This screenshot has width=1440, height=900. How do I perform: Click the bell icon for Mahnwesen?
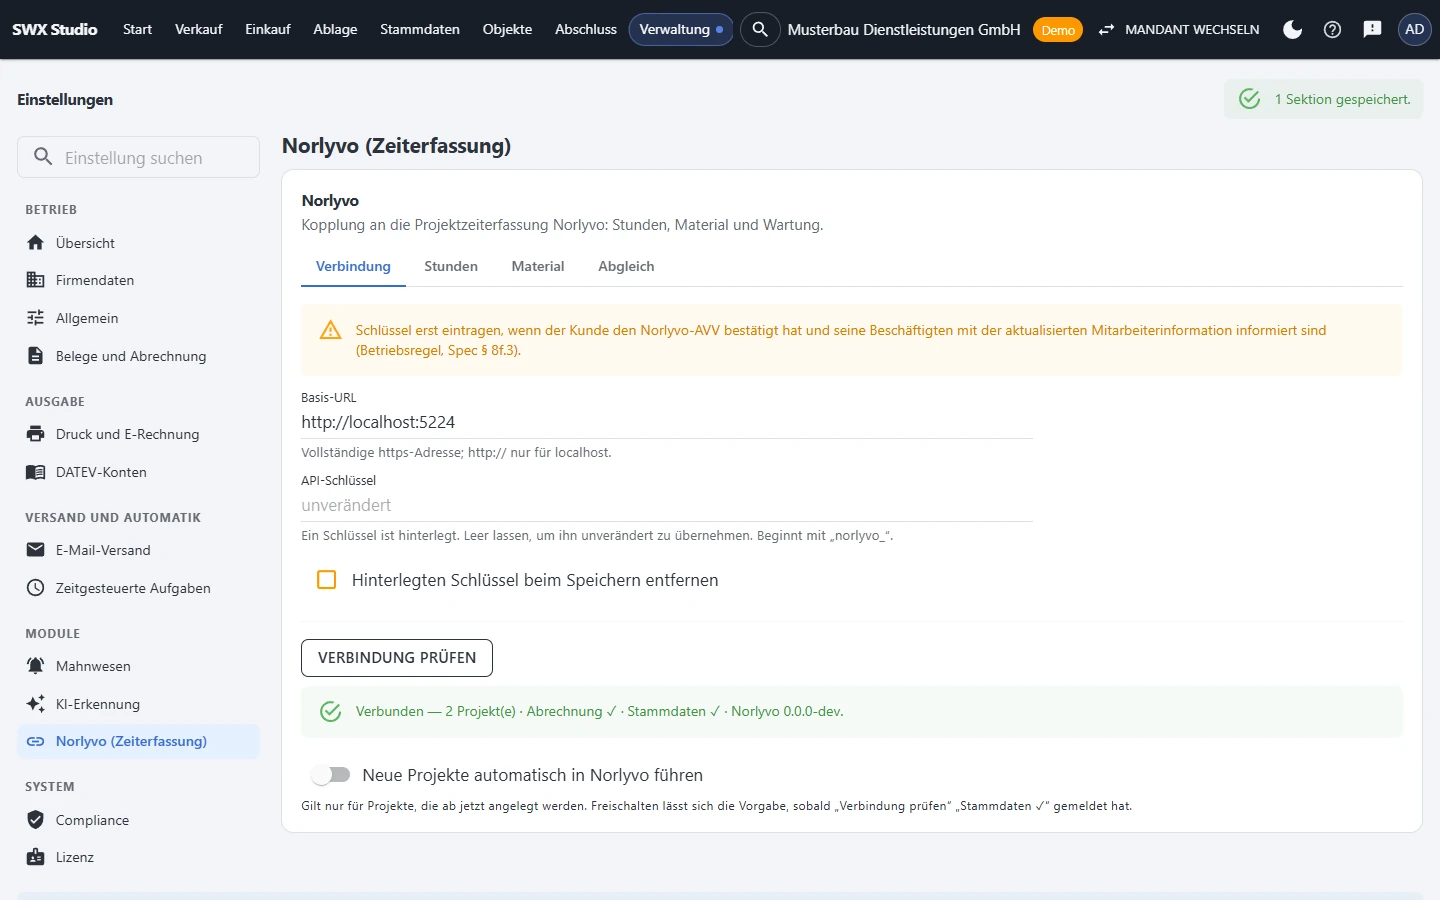[x=36, y=666]
